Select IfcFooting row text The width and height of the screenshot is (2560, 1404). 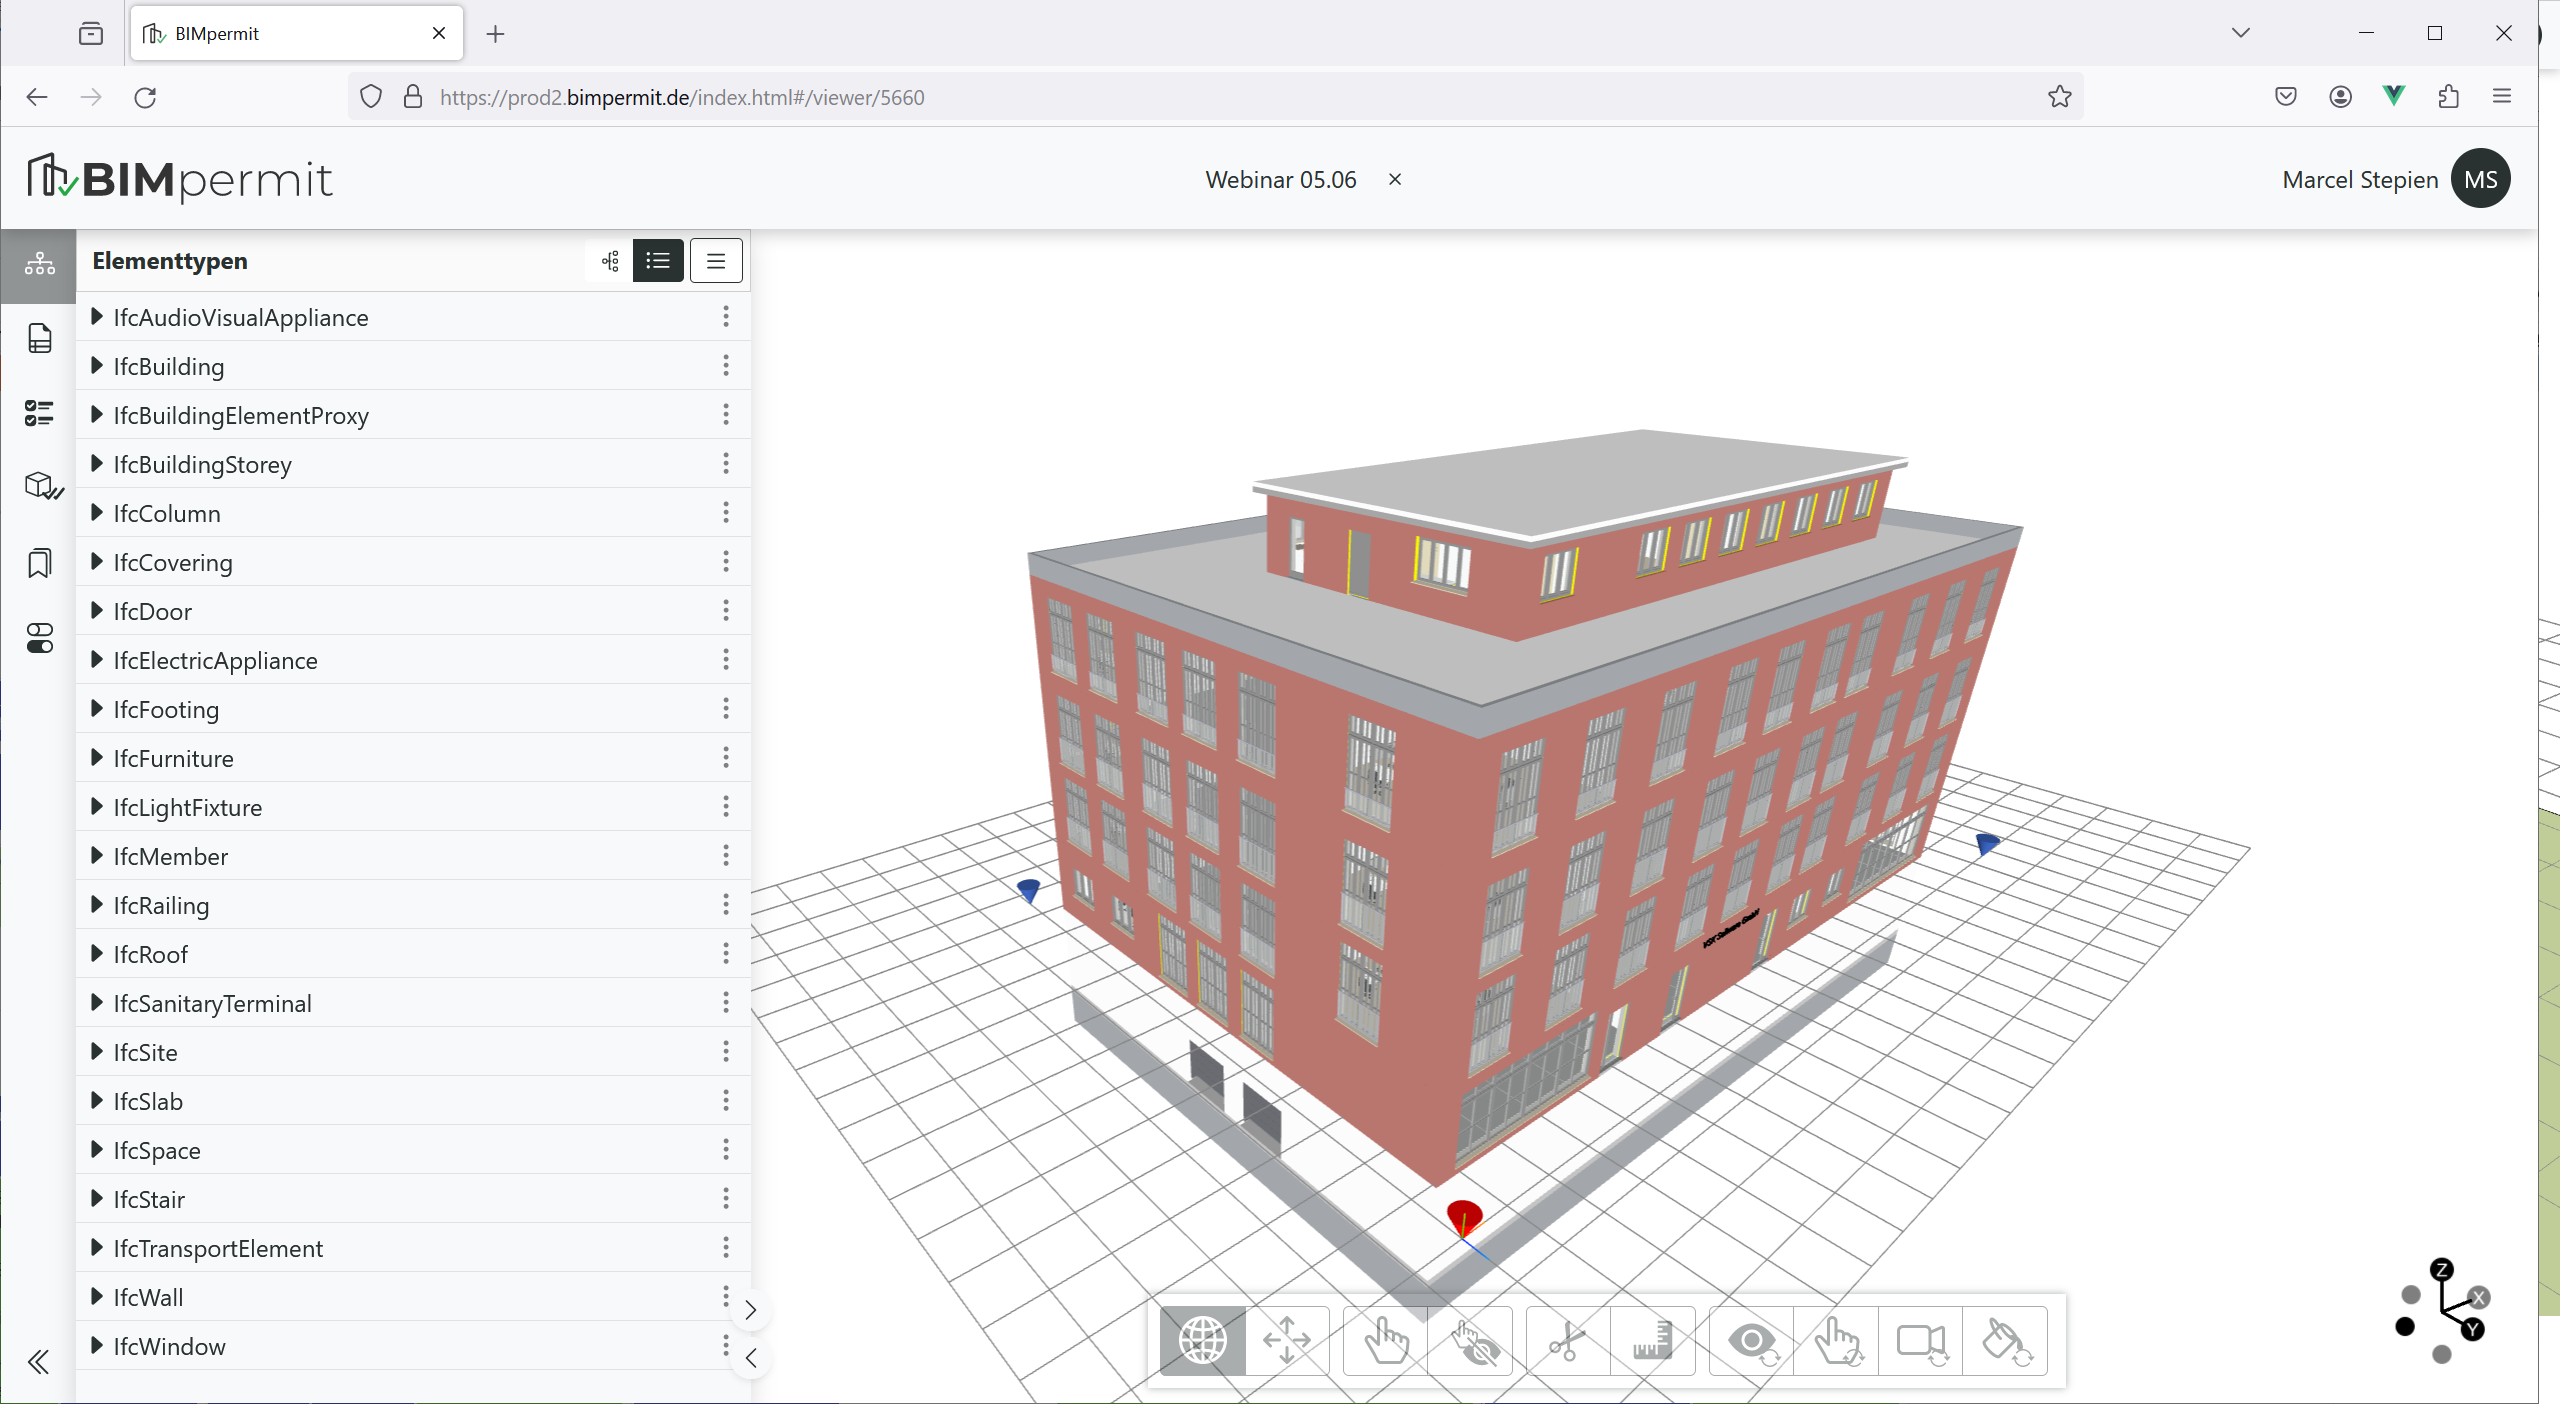pos(166,710)
